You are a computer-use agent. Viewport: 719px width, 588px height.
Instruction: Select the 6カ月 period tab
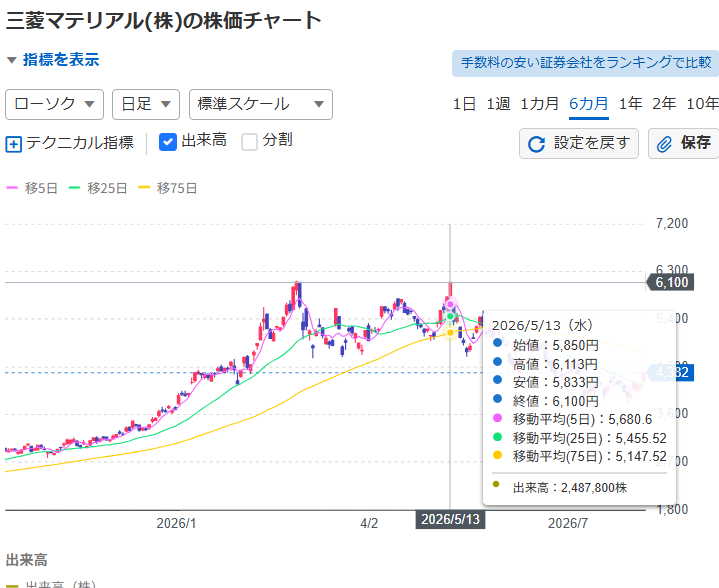tap(589, 104)
